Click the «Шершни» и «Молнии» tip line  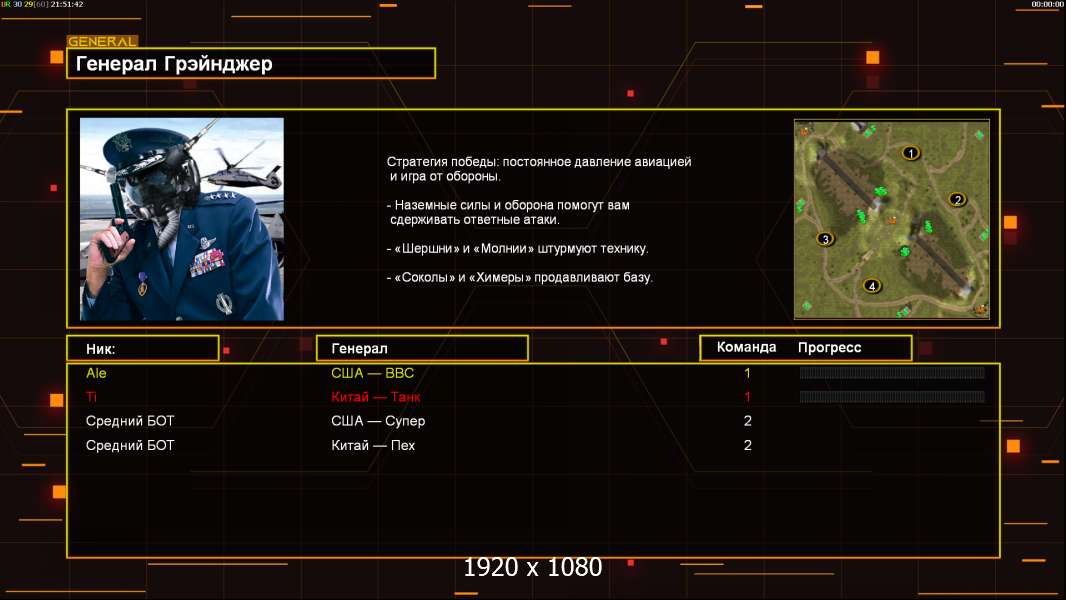pyautogui.click(x=517, y=248)
